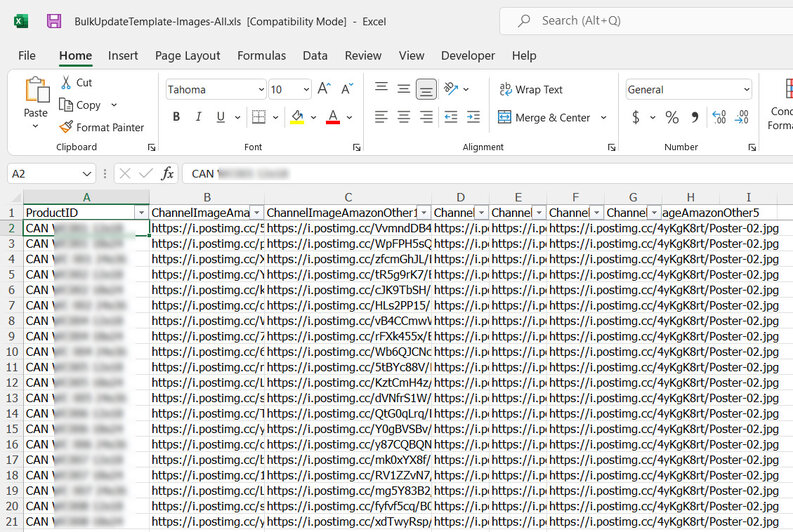Image resolution: width=793 pixels, height=532 pixels.
Task: Click the Cut scissors icon
Action: click(x=66, y=82)
